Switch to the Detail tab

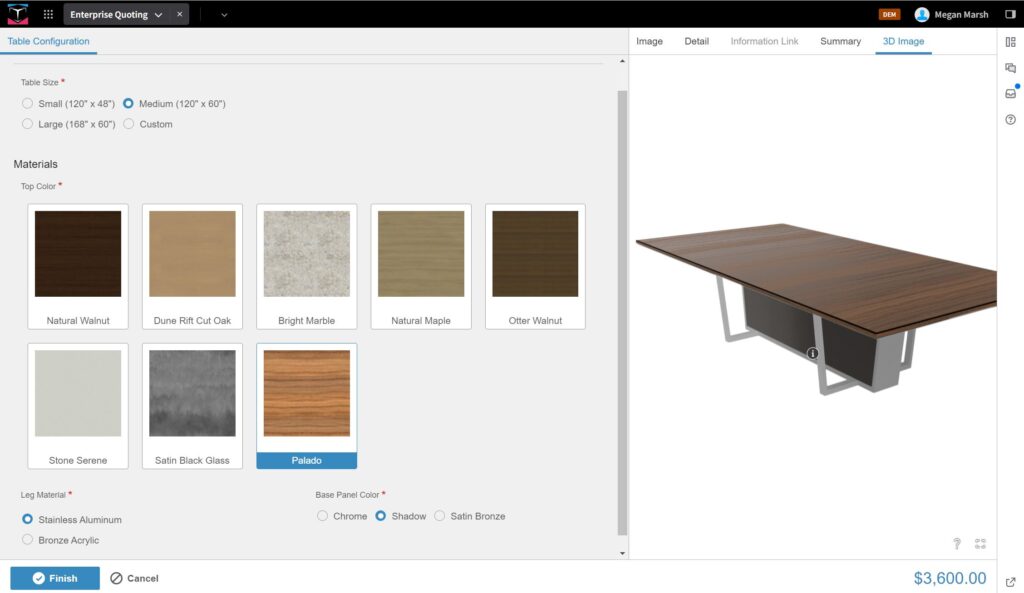pyautogui.click(x=696, y=41)
